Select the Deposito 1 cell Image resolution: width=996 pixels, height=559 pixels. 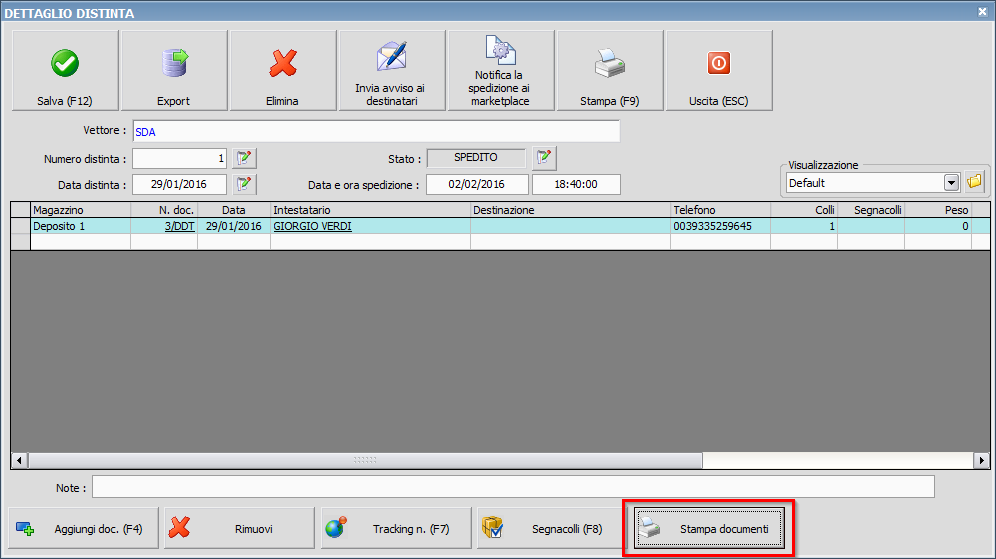80,226
